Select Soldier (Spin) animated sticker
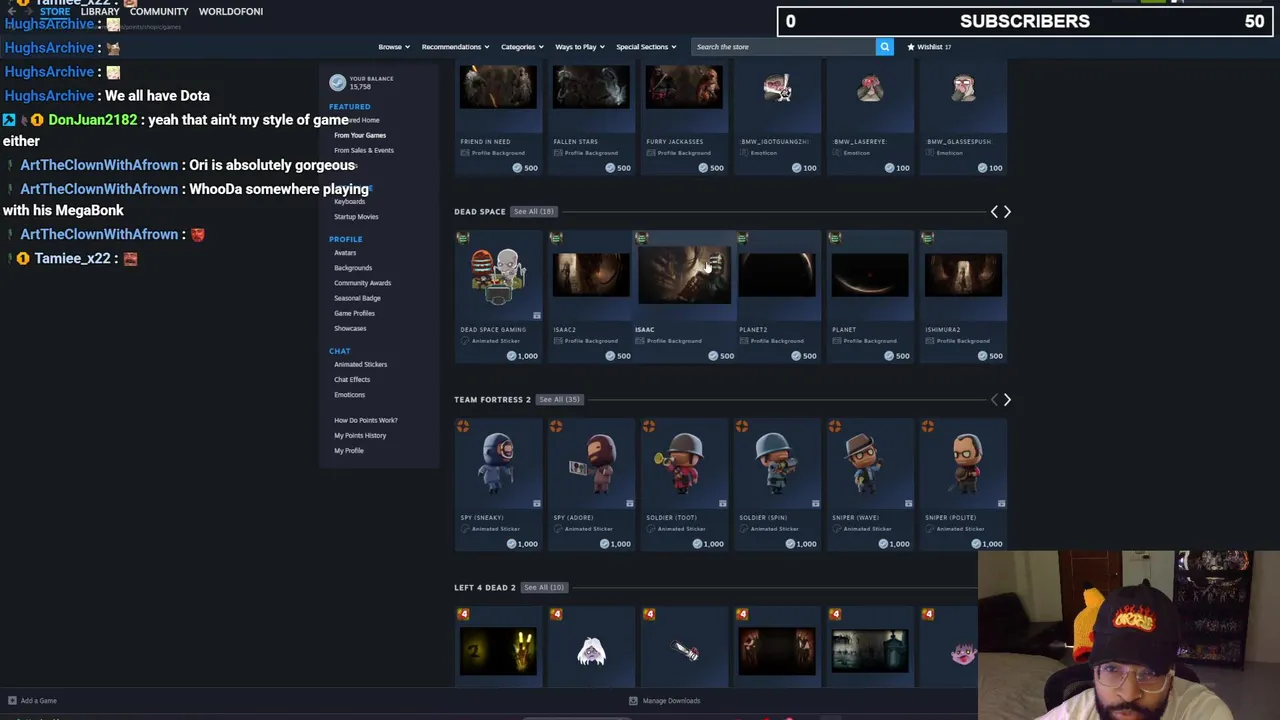The image size is (1280, 720). [777, 484]
